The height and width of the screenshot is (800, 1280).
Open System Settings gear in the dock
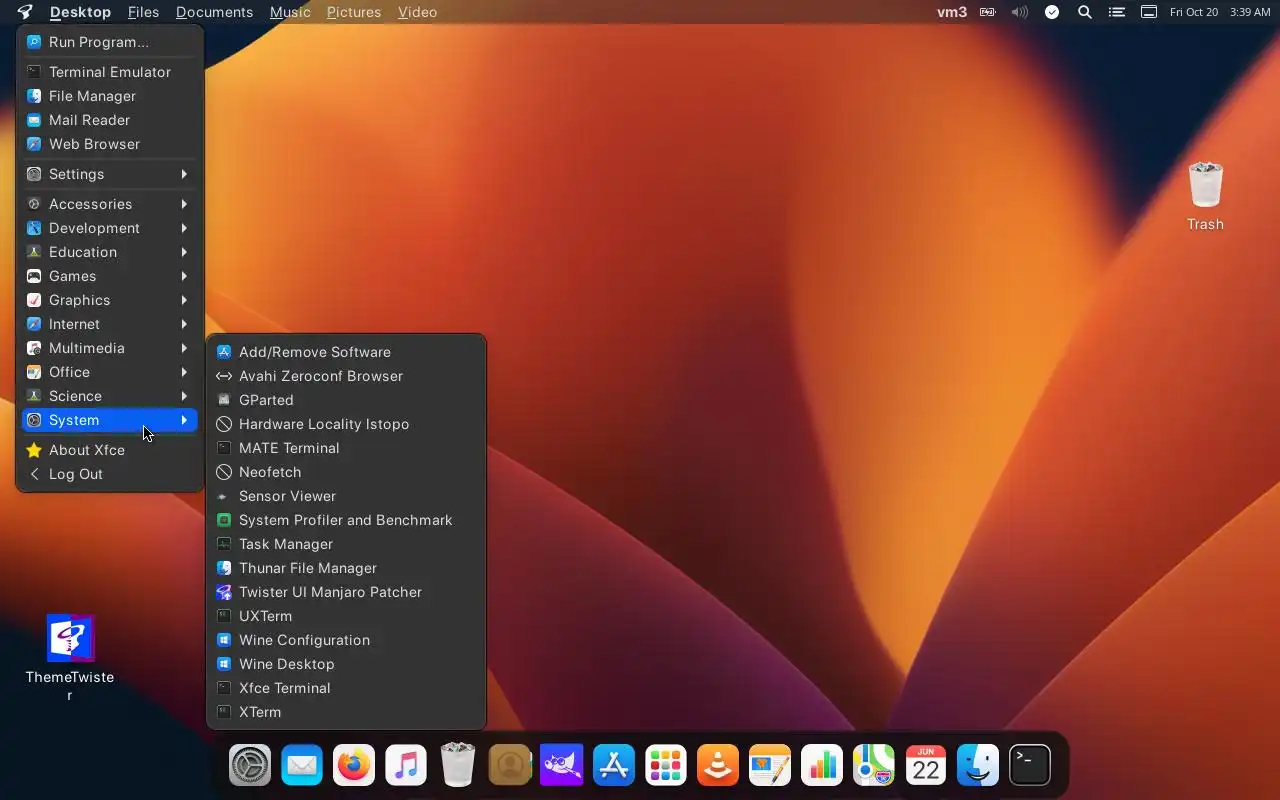tap(250, 766)
